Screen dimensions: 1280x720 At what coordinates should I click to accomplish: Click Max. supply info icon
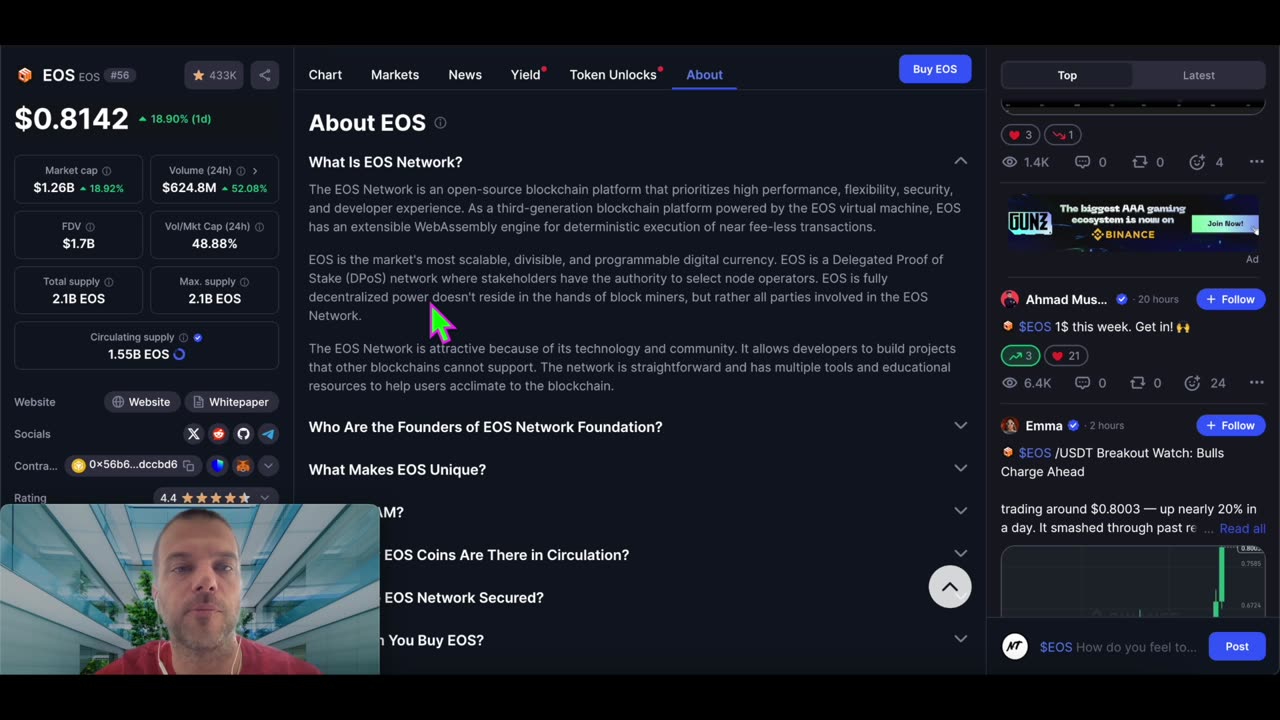pyautogui.click(x=245, y=282)
